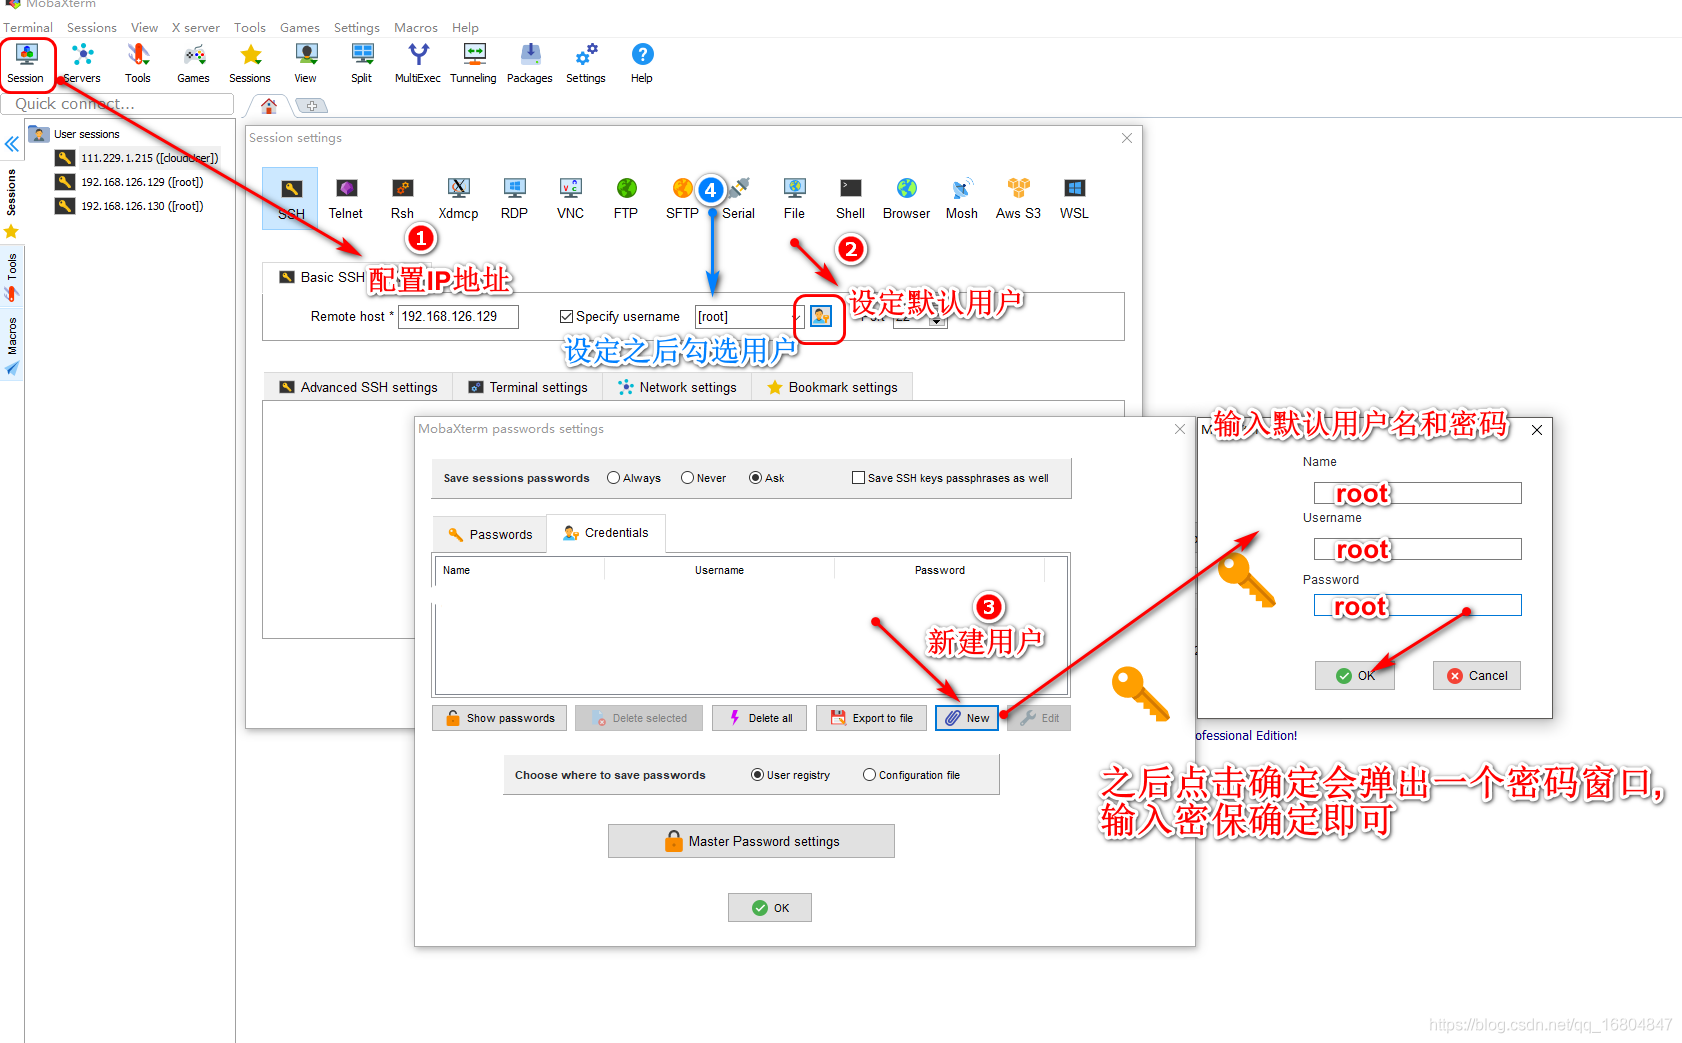
Task: Switch to the Credentials tab
Action: pyautogui.click(x=606, y=533)
